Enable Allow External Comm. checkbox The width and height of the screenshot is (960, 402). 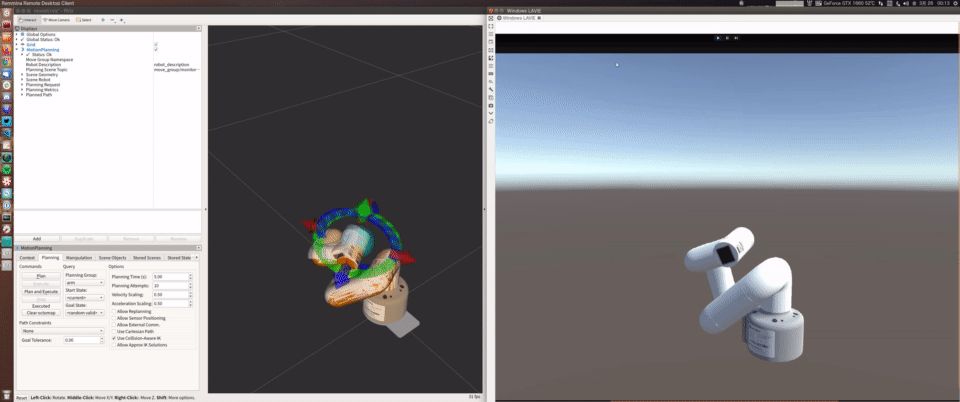114,325
